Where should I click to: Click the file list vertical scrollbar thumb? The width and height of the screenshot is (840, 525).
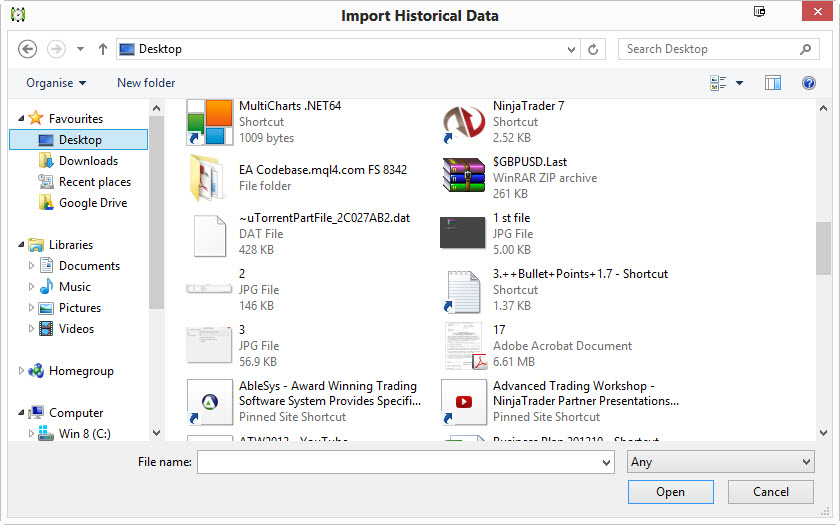(x=823, y=248)
